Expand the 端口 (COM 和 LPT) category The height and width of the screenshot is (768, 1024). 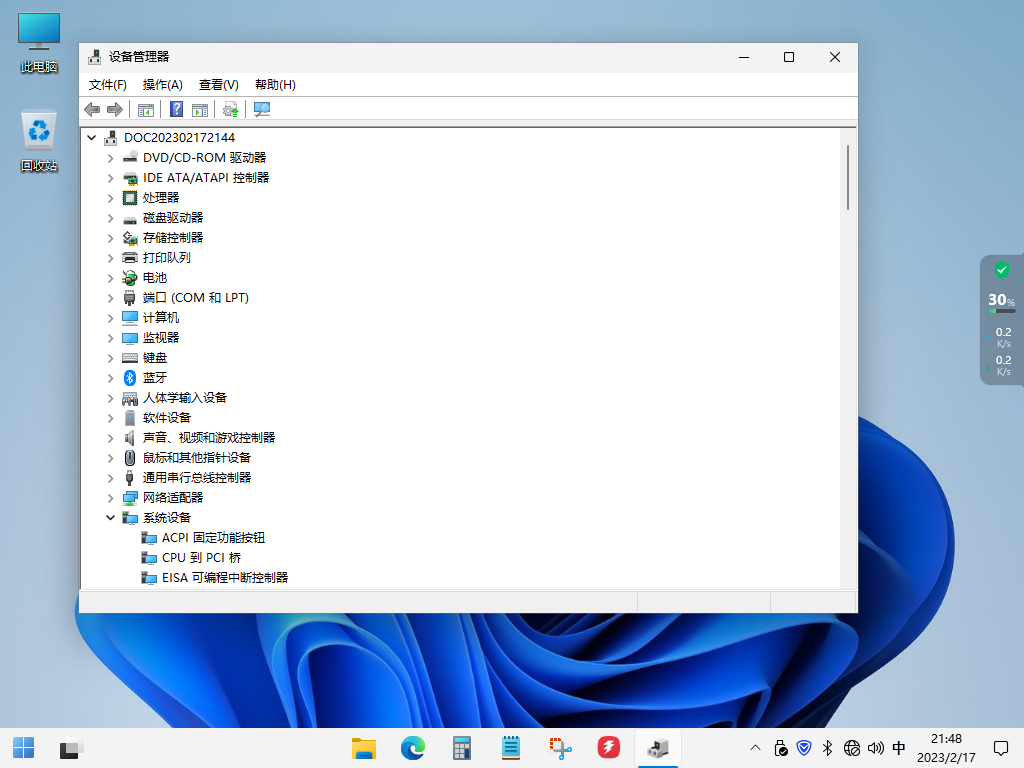tap(110, 298)
